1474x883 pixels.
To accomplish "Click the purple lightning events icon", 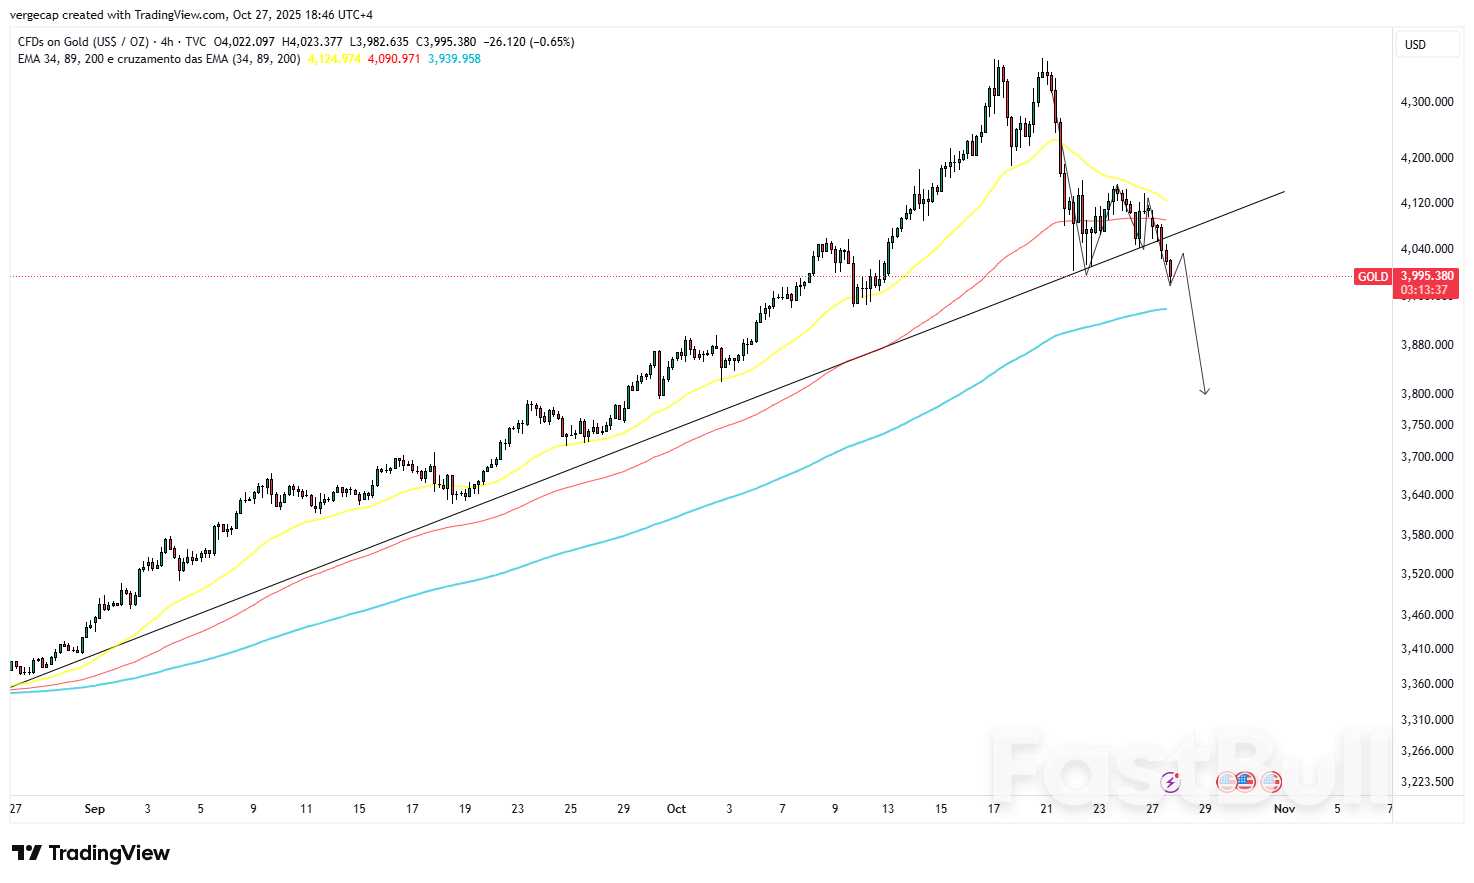I will pyautogui.click(x=1168, y=782).
